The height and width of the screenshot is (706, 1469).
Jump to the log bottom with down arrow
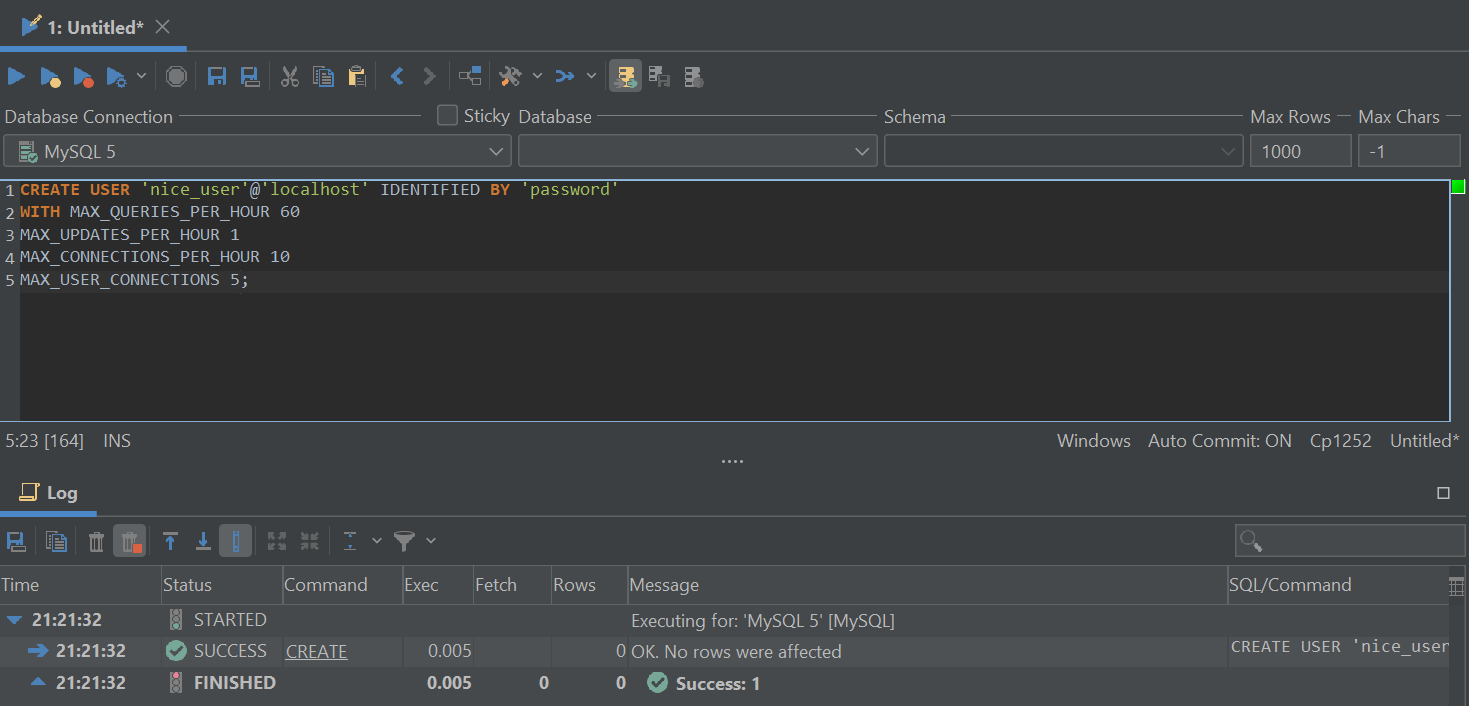(x=203, y=541)
